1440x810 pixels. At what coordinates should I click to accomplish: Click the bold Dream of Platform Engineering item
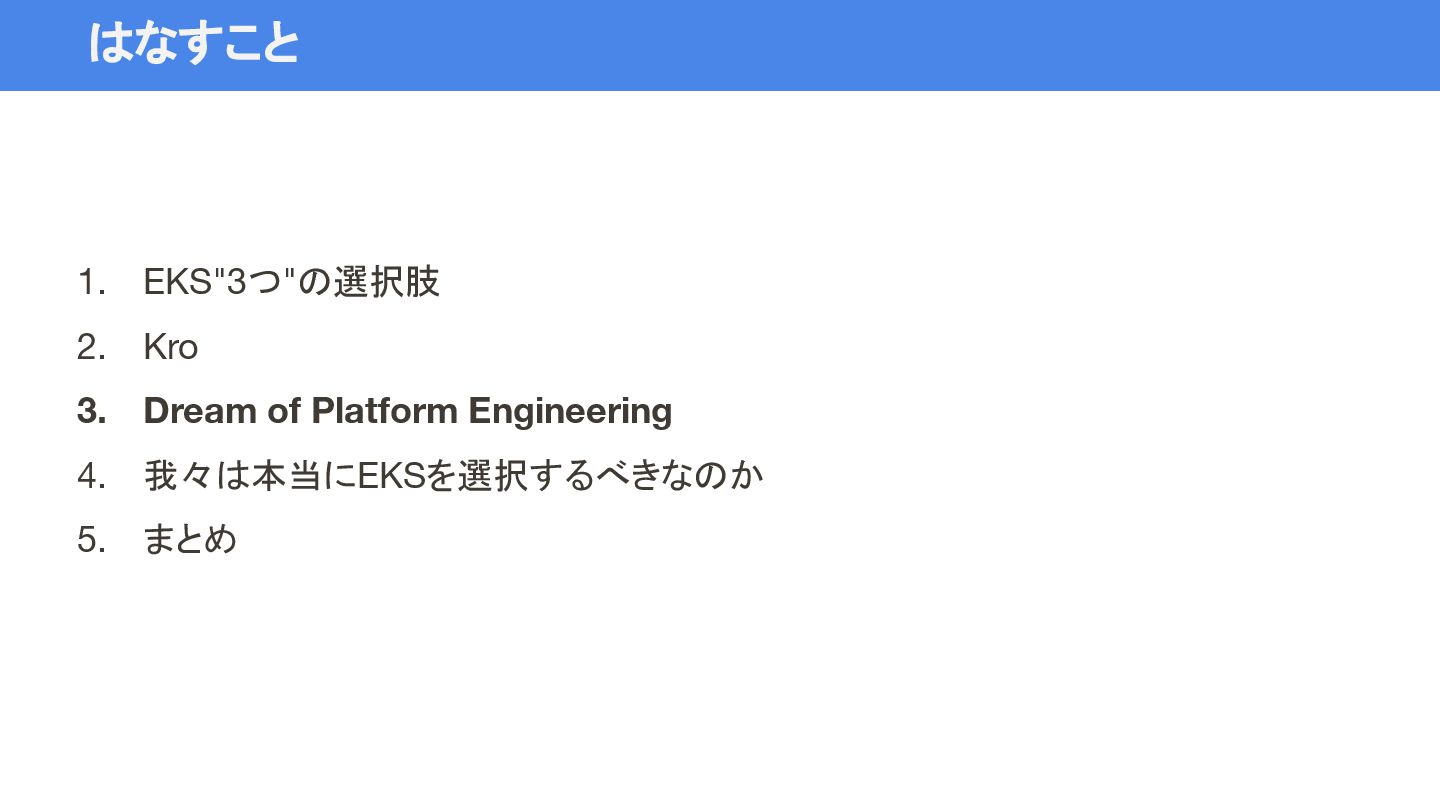(408, 411)
